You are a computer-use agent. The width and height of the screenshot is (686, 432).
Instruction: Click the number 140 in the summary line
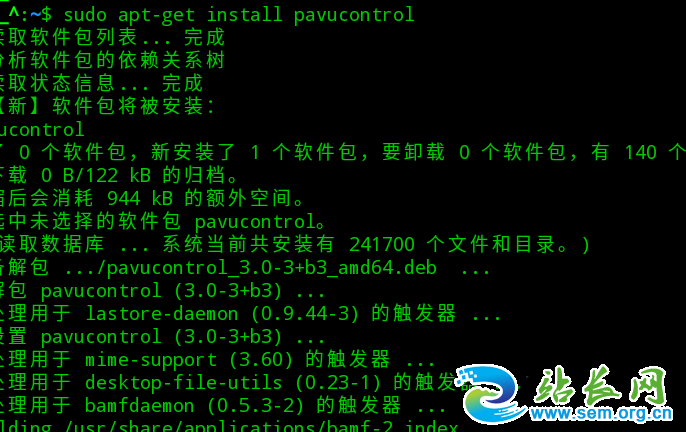pos(640,152)
